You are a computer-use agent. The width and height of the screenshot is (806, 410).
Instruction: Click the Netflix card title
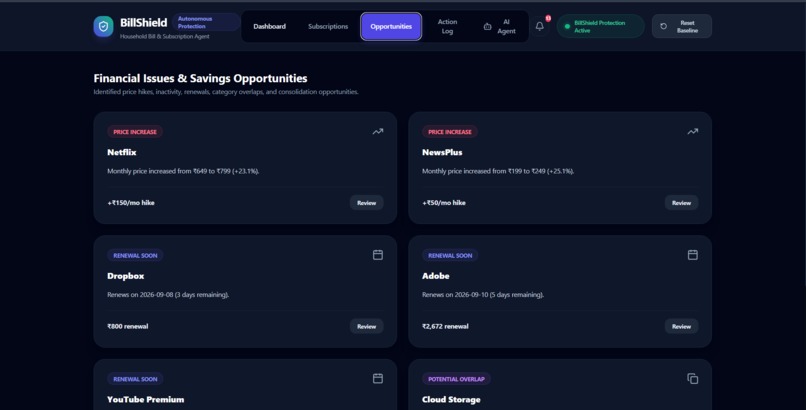tap(122, 153)
